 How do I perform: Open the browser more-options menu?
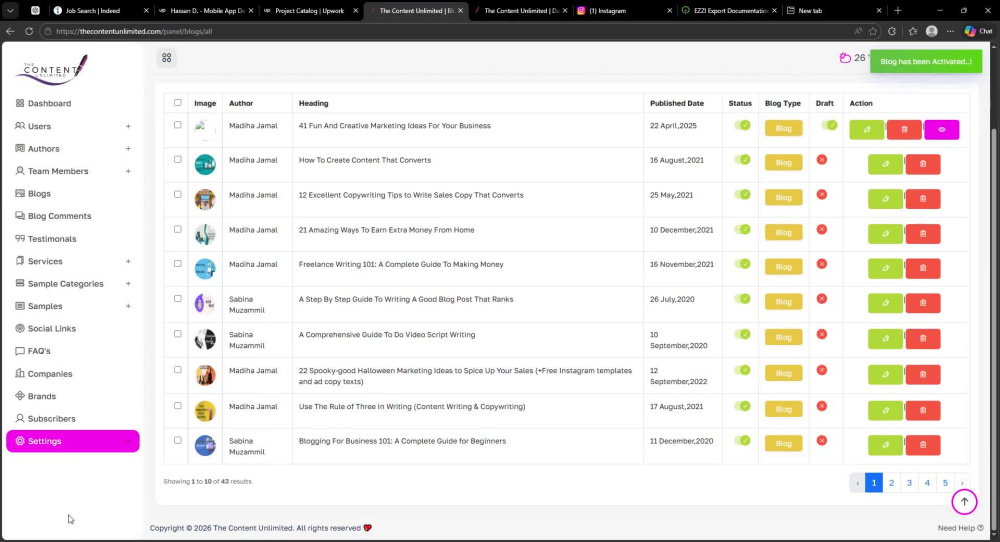pos(950,31)
